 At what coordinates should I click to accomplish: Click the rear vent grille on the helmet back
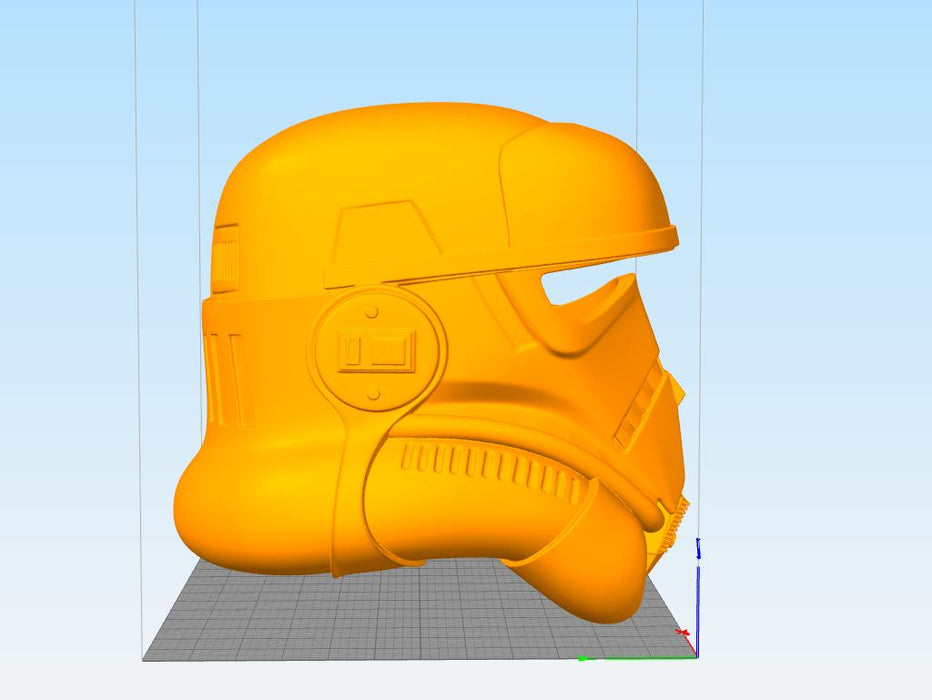(x=225, y=259)
